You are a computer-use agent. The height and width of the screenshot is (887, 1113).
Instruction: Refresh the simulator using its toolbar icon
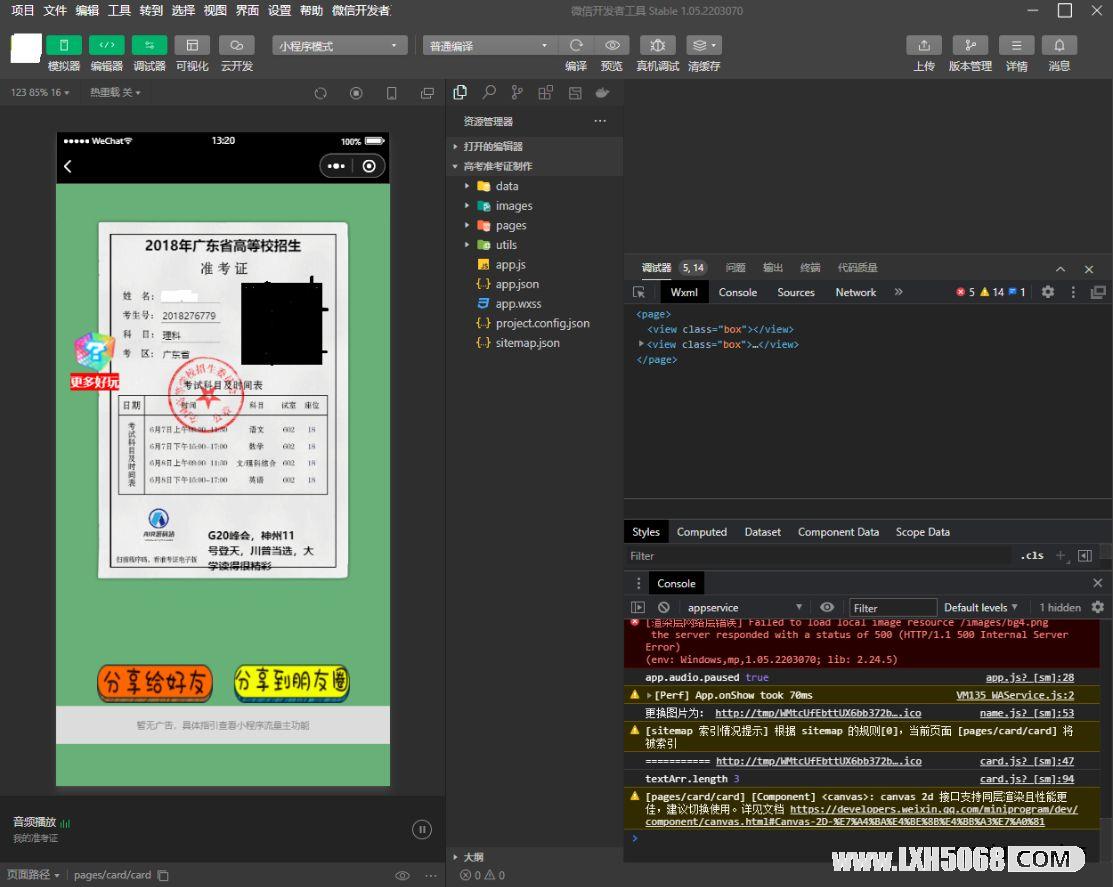click(321, 93)
